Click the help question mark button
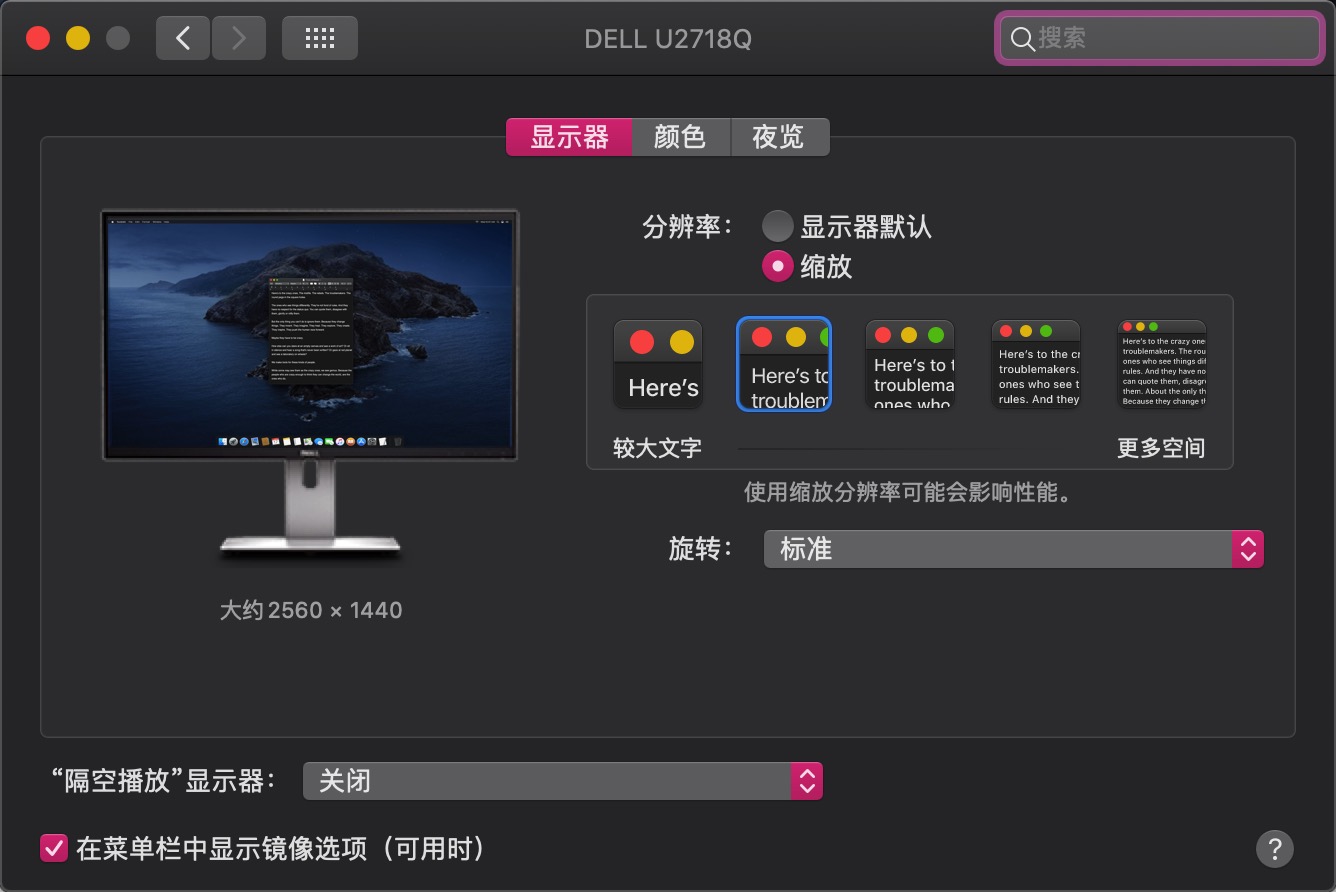 coord(1275,848)
